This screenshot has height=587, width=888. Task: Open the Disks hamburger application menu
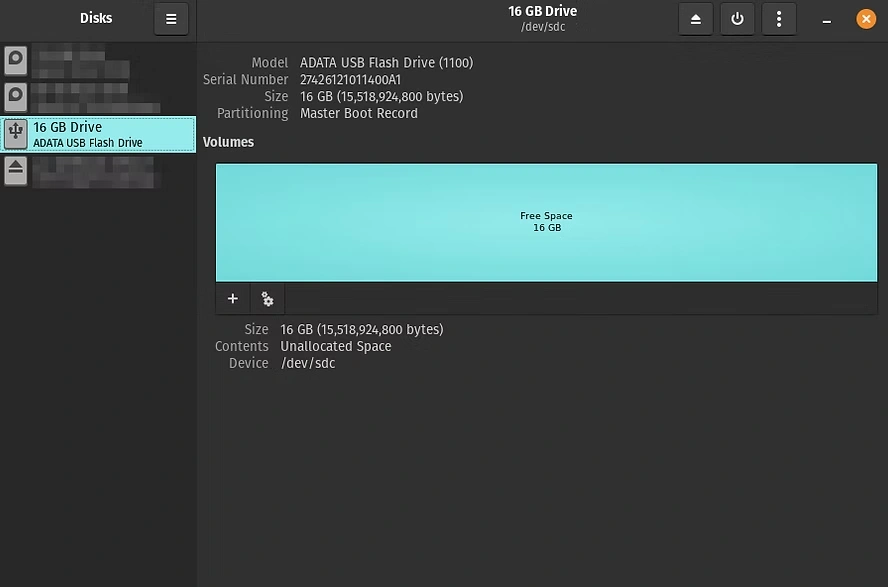(x=171, y=19)
